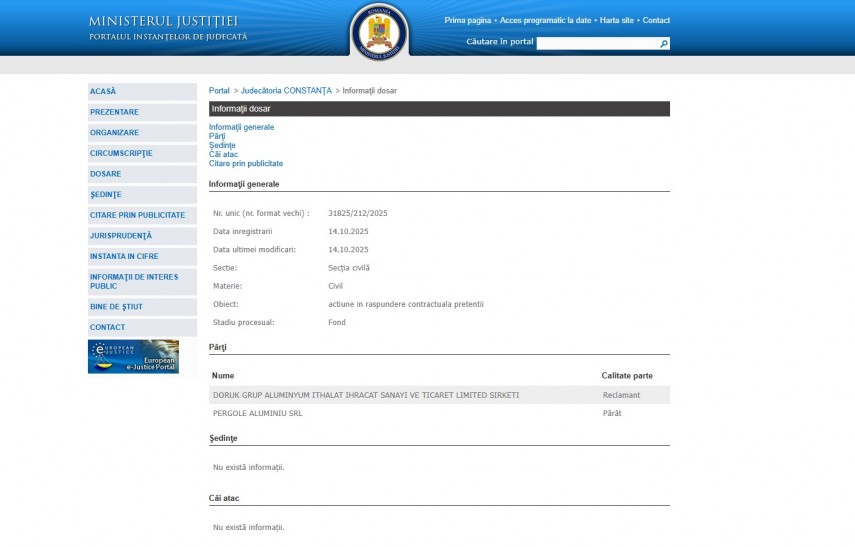Click the search magnifier icon in portal search
This screenshot has width=855, height=547.
tap(663, 44)
